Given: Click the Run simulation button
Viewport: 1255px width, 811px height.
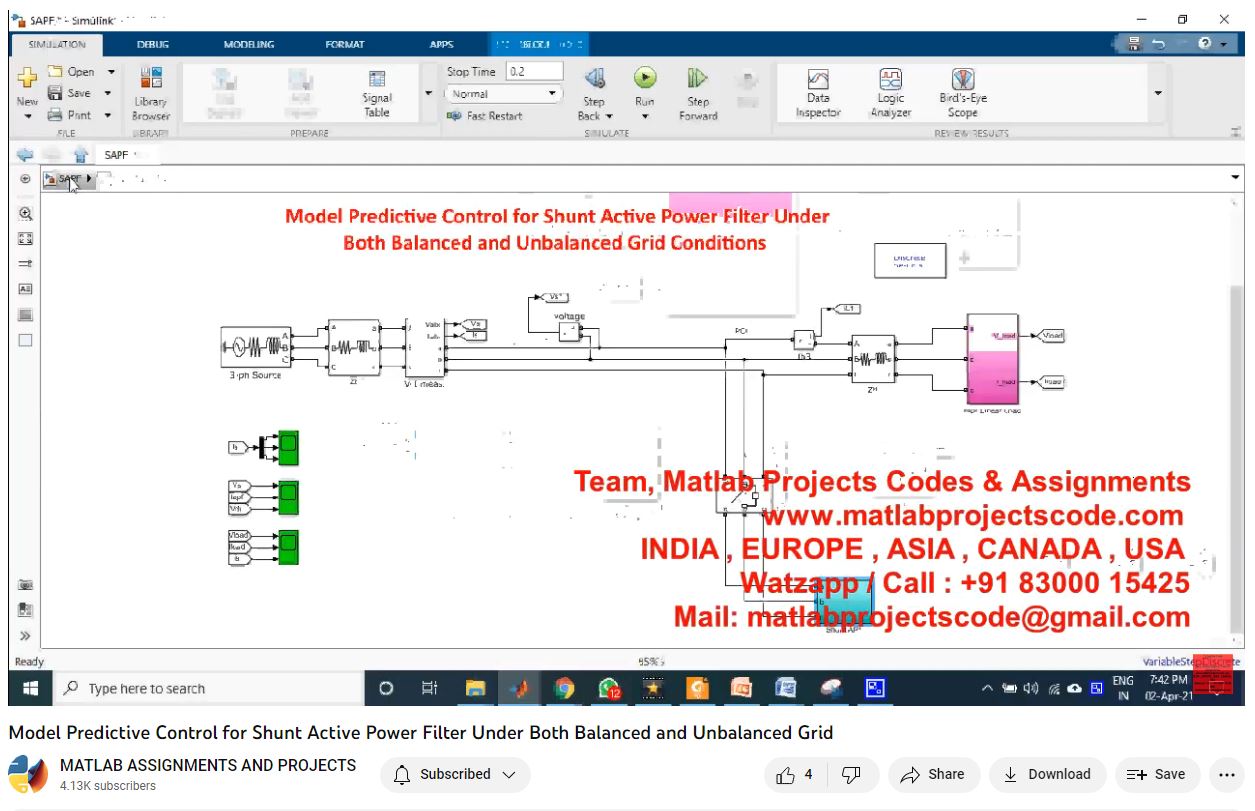Looking at the screenshot, I should click(x=645, y=79).
